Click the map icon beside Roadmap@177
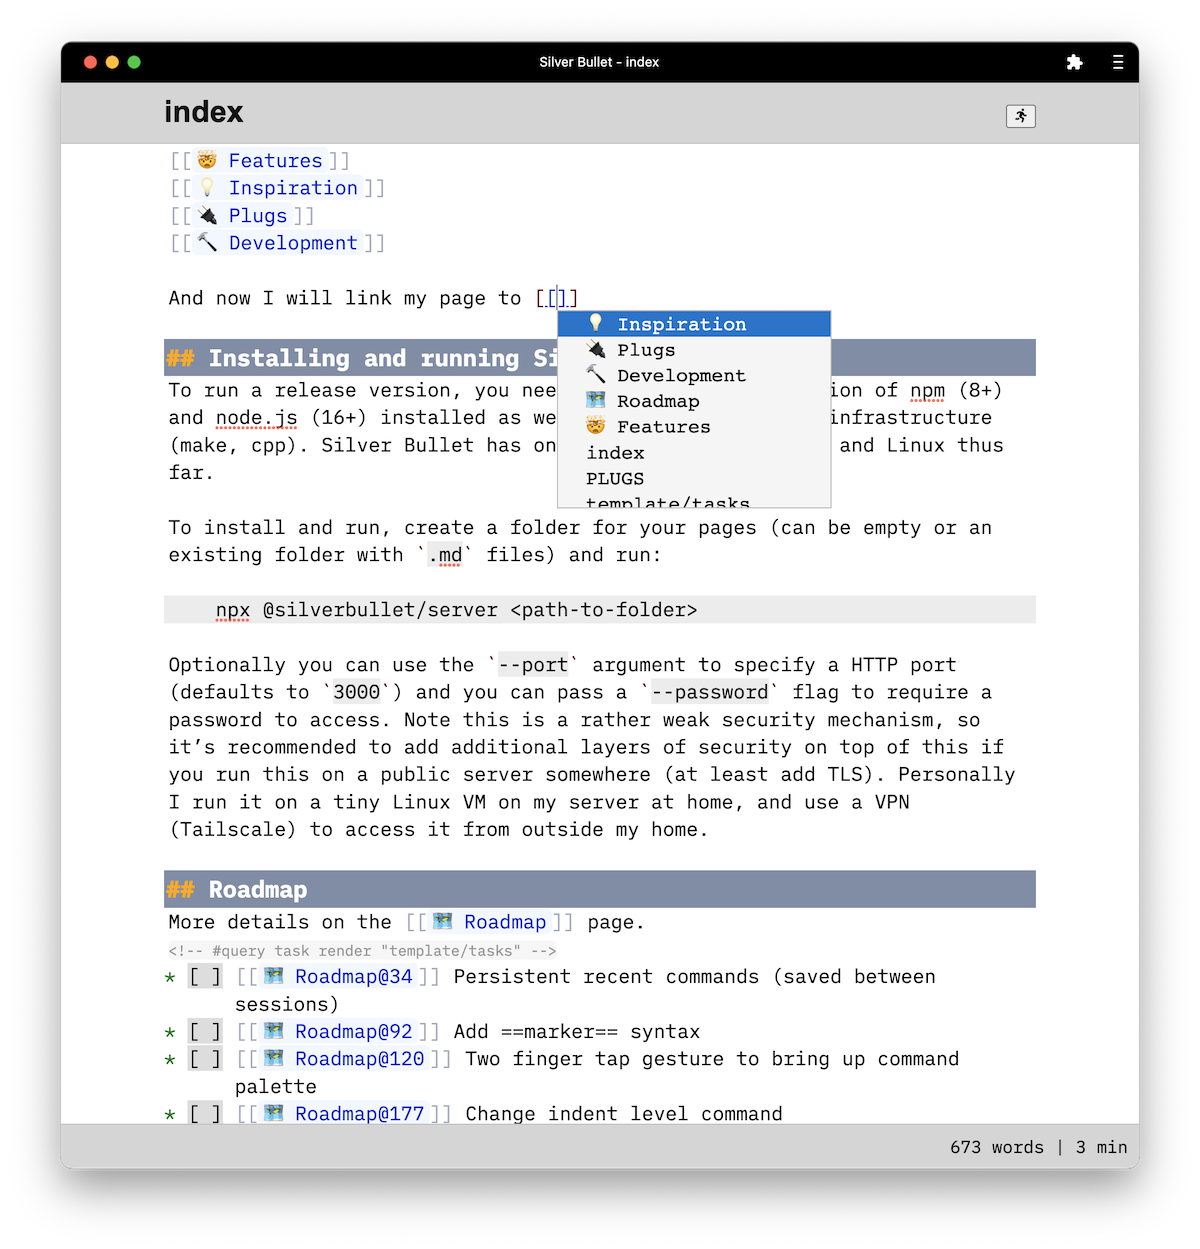Viewport: 1200px width, 1249px height. [274, 1113]
